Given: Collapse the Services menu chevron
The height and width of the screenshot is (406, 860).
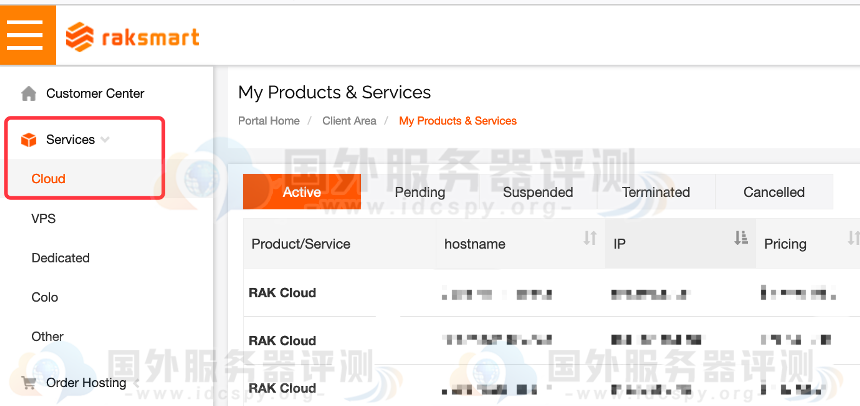Looking at the screenshot, I should (105, 139).
